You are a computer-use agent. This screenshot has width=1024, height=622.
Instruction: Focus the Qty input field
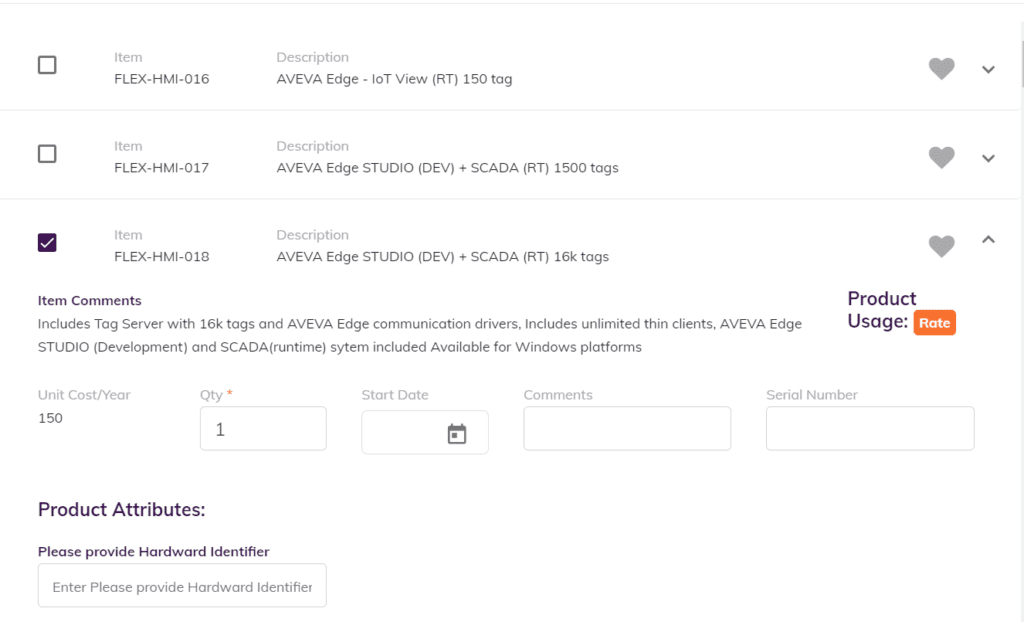click(x=263, y=429)
